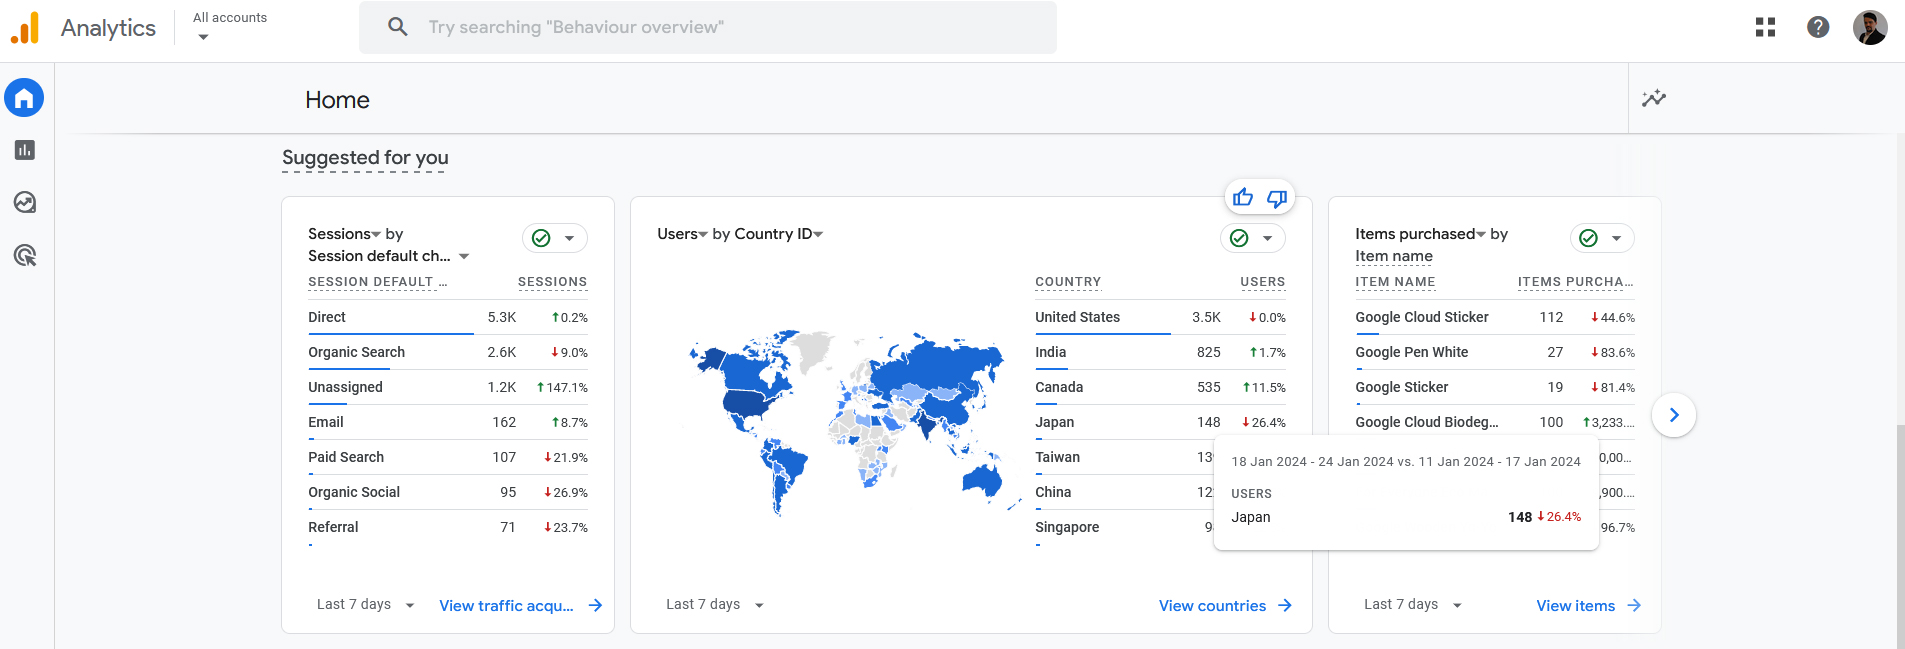Screen dimensions: 1905x649
Task: Open Items purchased card quality checkmark
Action: coord(1588,238)
